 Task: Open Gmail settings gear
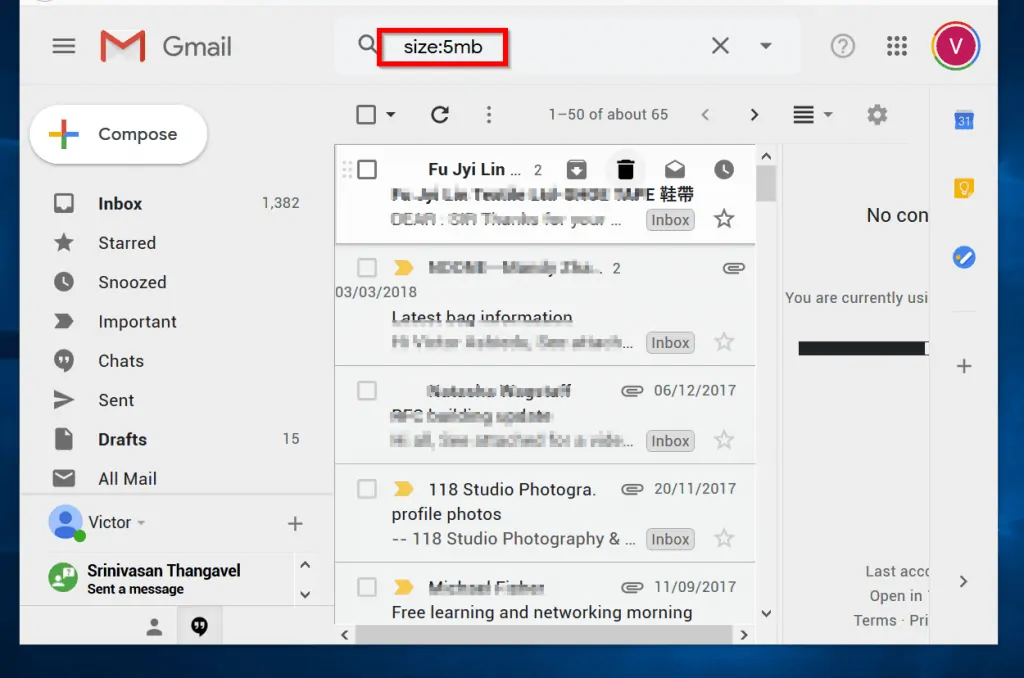click(x=877, y=114)
